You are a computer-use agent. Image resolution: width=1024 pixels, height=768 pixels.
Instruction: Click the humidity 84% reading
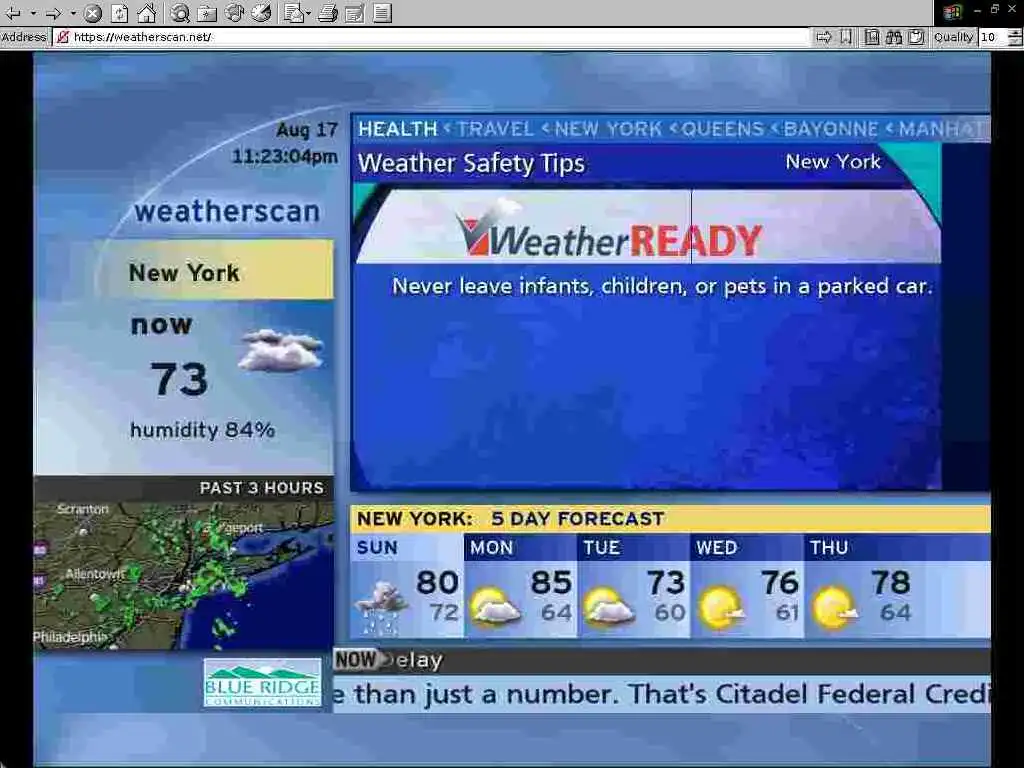pos(202,430)
